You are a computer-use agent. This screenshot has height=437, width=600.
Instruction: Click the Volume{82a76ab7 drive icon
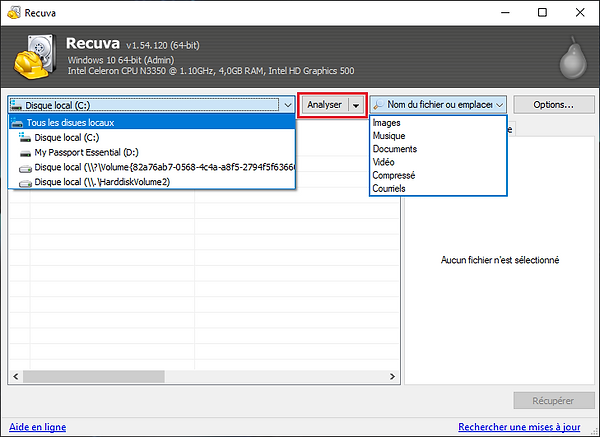[25, 168]
